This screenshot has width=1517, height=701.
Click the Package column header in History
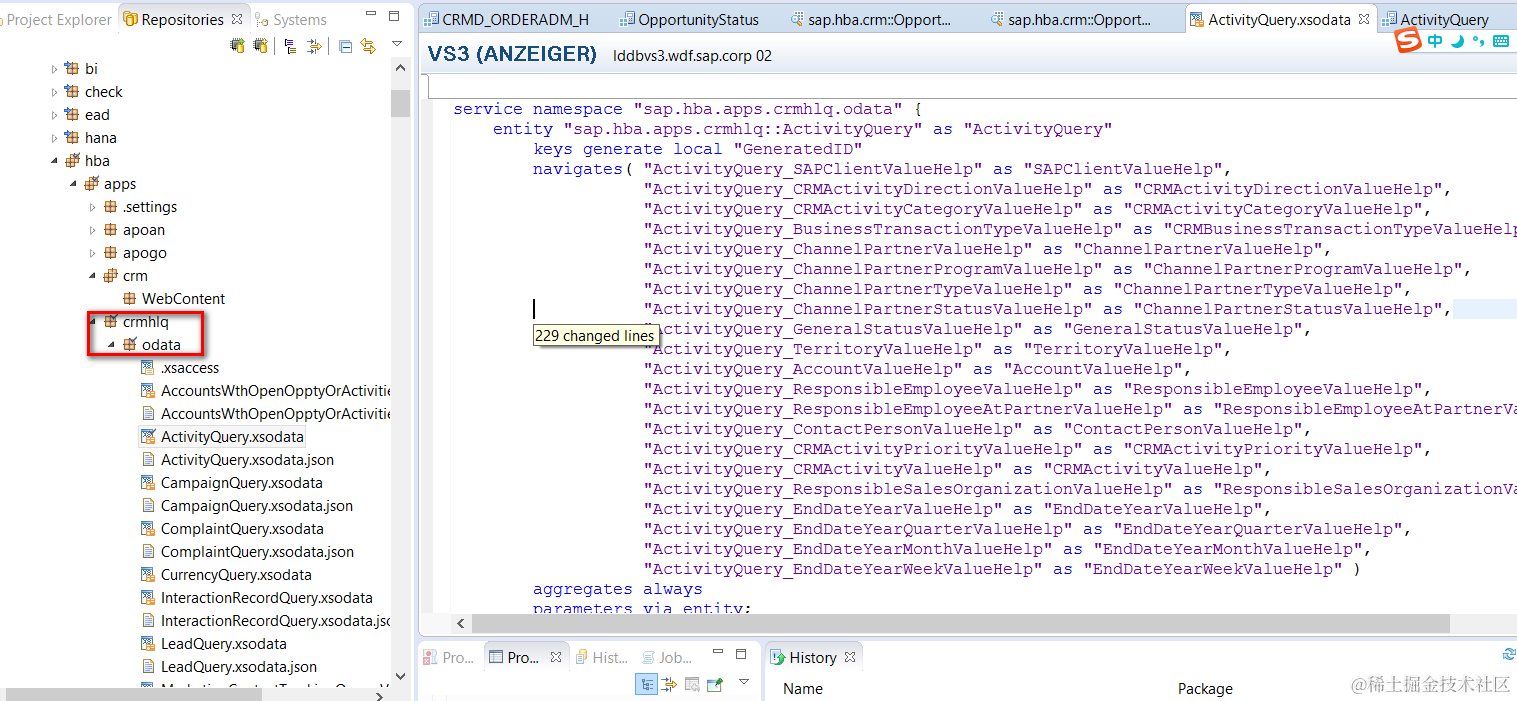(1205, 688)
